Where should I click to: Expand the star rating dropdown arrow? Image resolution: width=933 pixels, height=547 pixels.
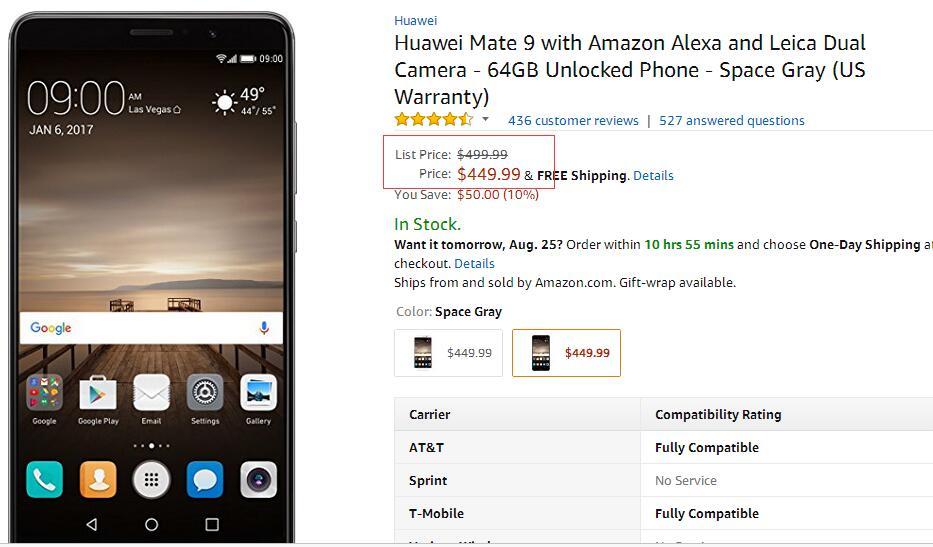486,120
